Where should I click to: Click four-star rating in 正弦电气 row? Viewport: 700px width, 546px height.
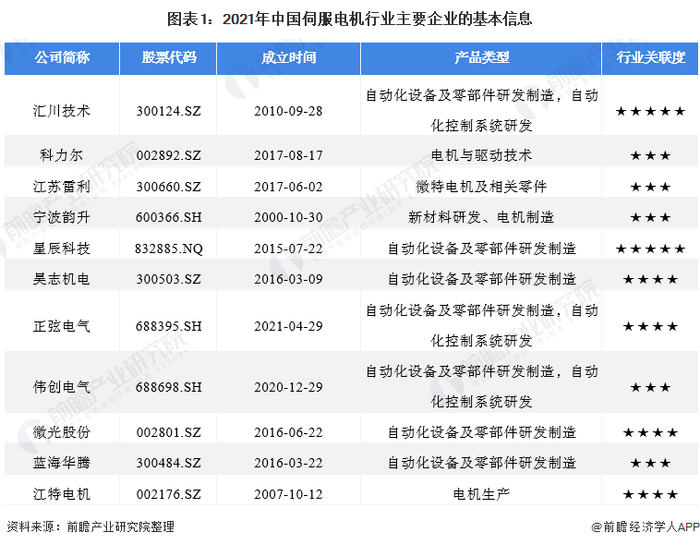(650, 327)
